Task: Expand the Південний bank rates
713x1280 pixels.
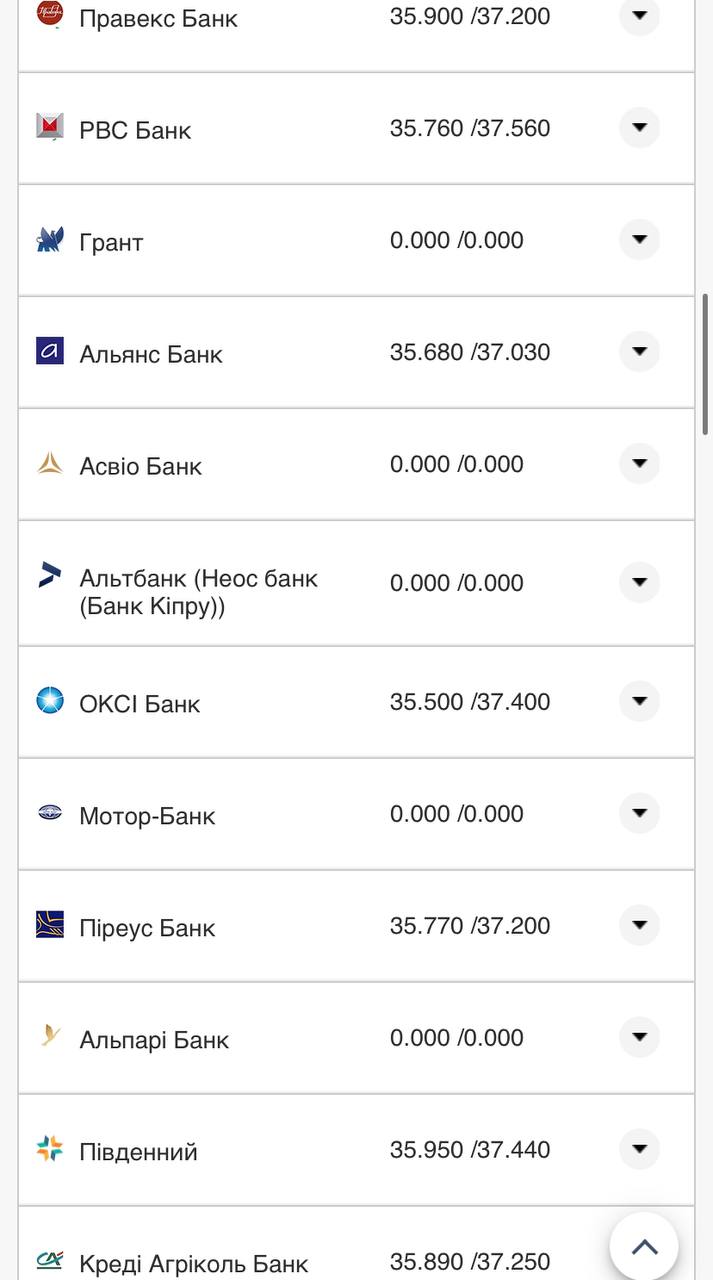Action: point(640,1150)
